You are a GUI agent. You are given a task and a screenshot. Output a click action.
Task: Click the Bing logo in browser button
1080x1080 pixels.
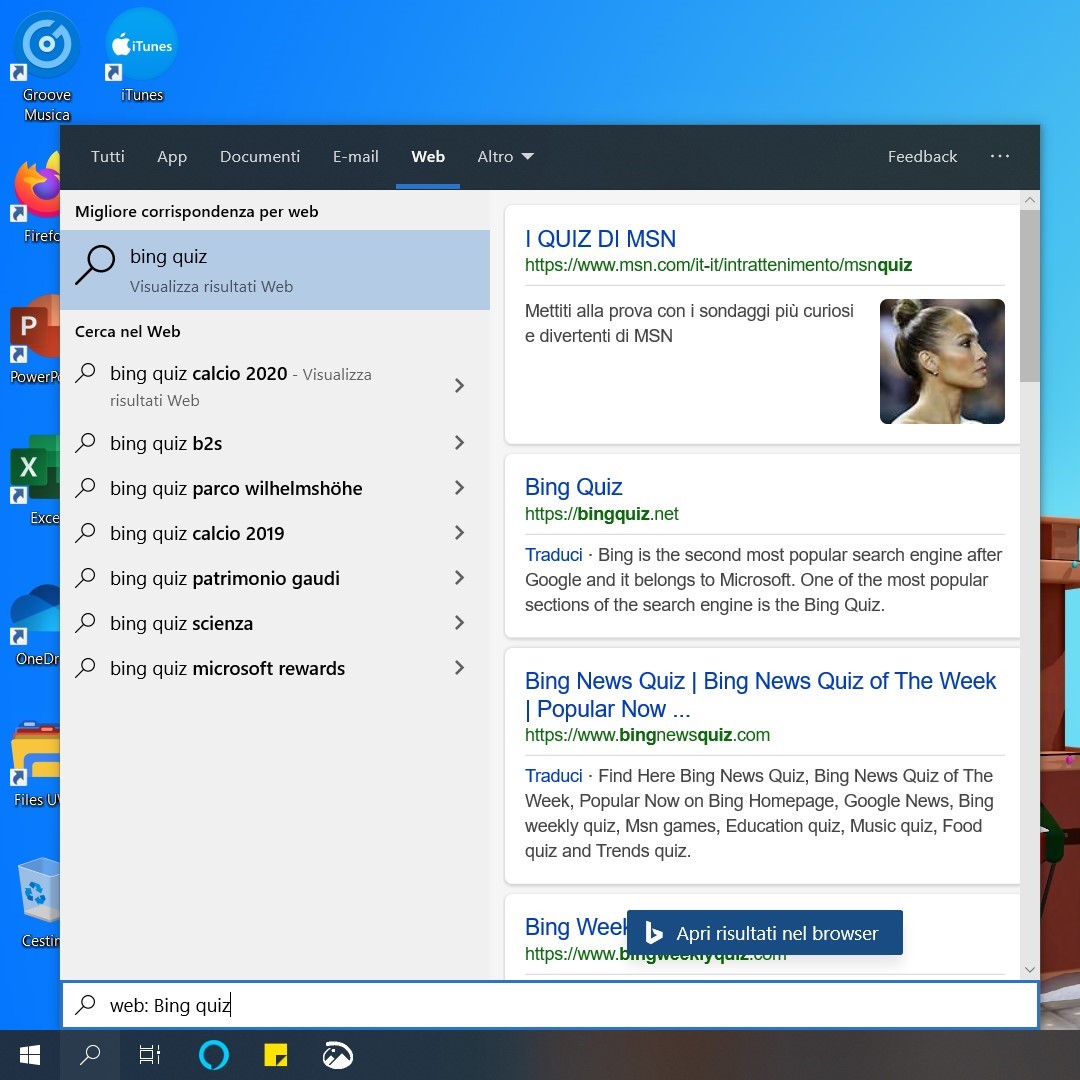pos(654,933)
